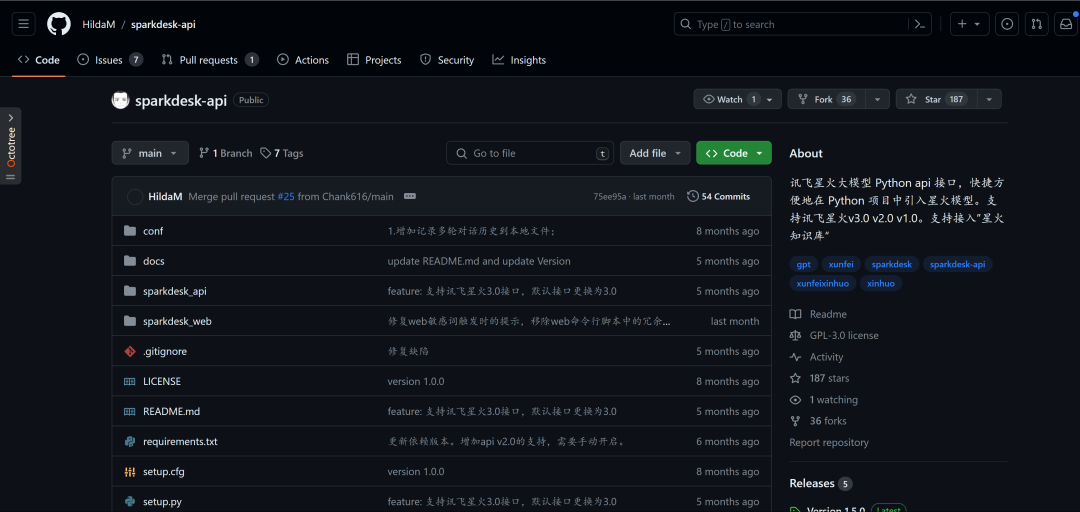The image size is (1080, 512).
Task: Select the xinhuo topic tag
Action: pos(881,283)
